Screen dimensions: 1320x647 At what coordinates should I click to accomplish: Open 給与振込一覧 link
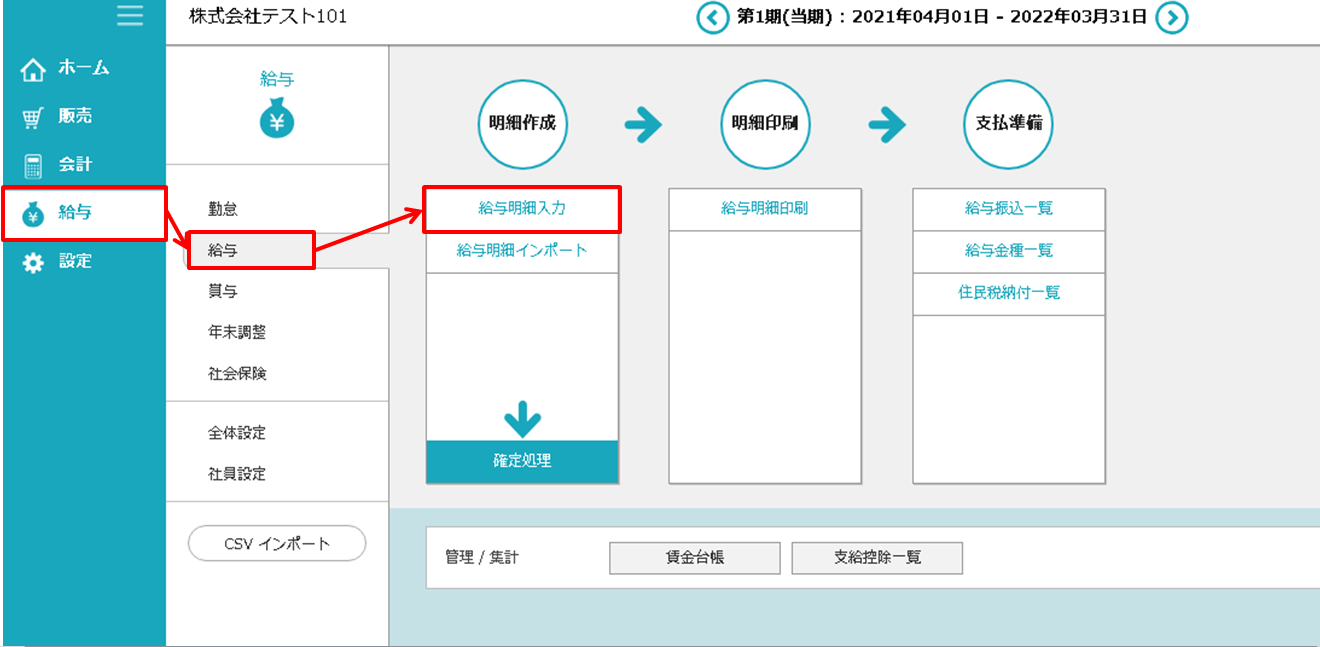tap(1008, 209)
